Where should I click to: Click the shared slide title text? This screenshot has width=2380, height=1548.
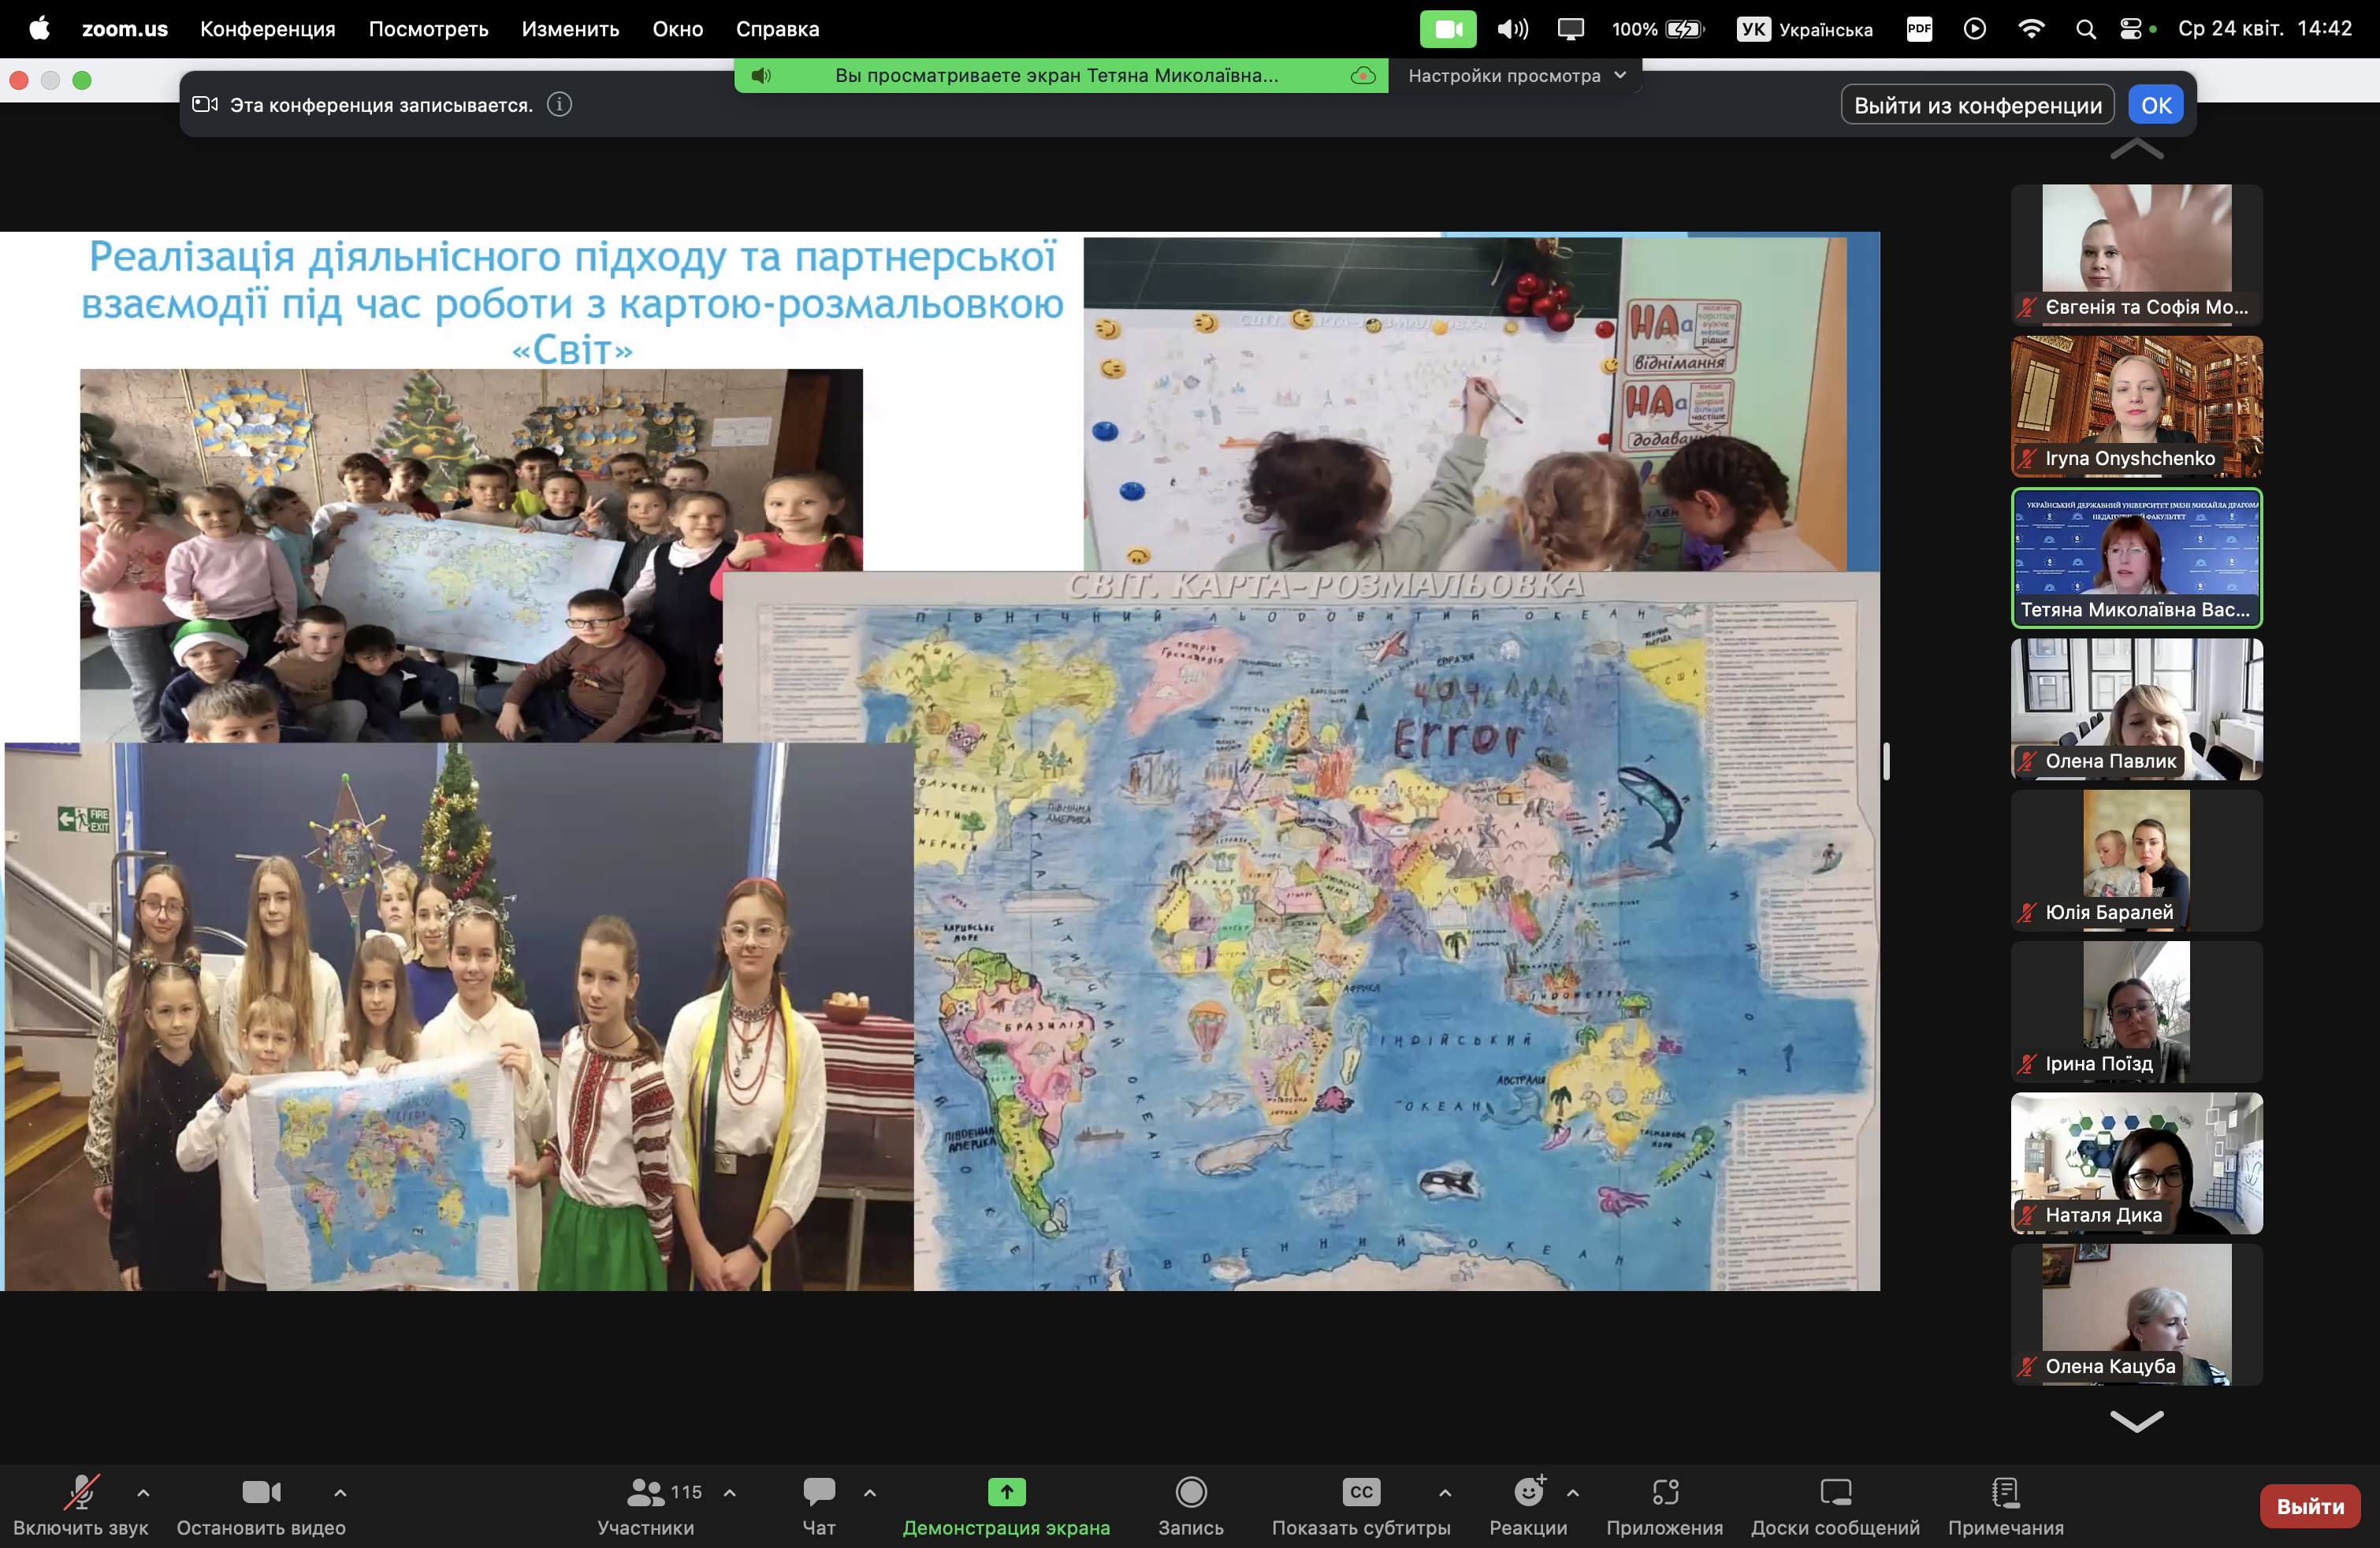572,303
